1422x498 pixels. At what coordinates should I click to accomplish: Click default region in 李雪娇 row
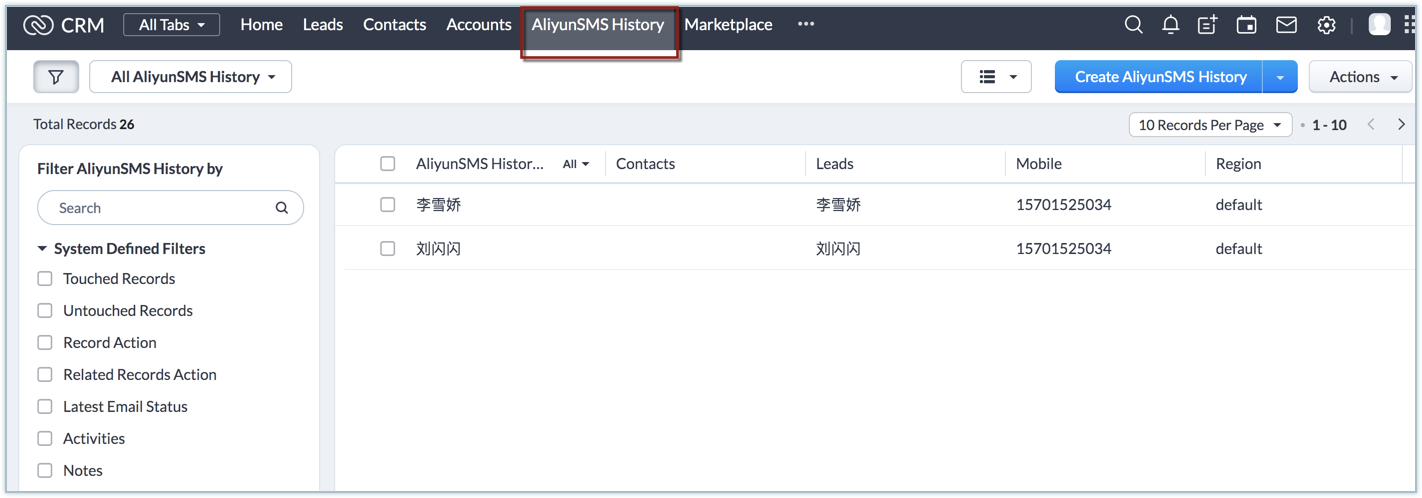1238,205
